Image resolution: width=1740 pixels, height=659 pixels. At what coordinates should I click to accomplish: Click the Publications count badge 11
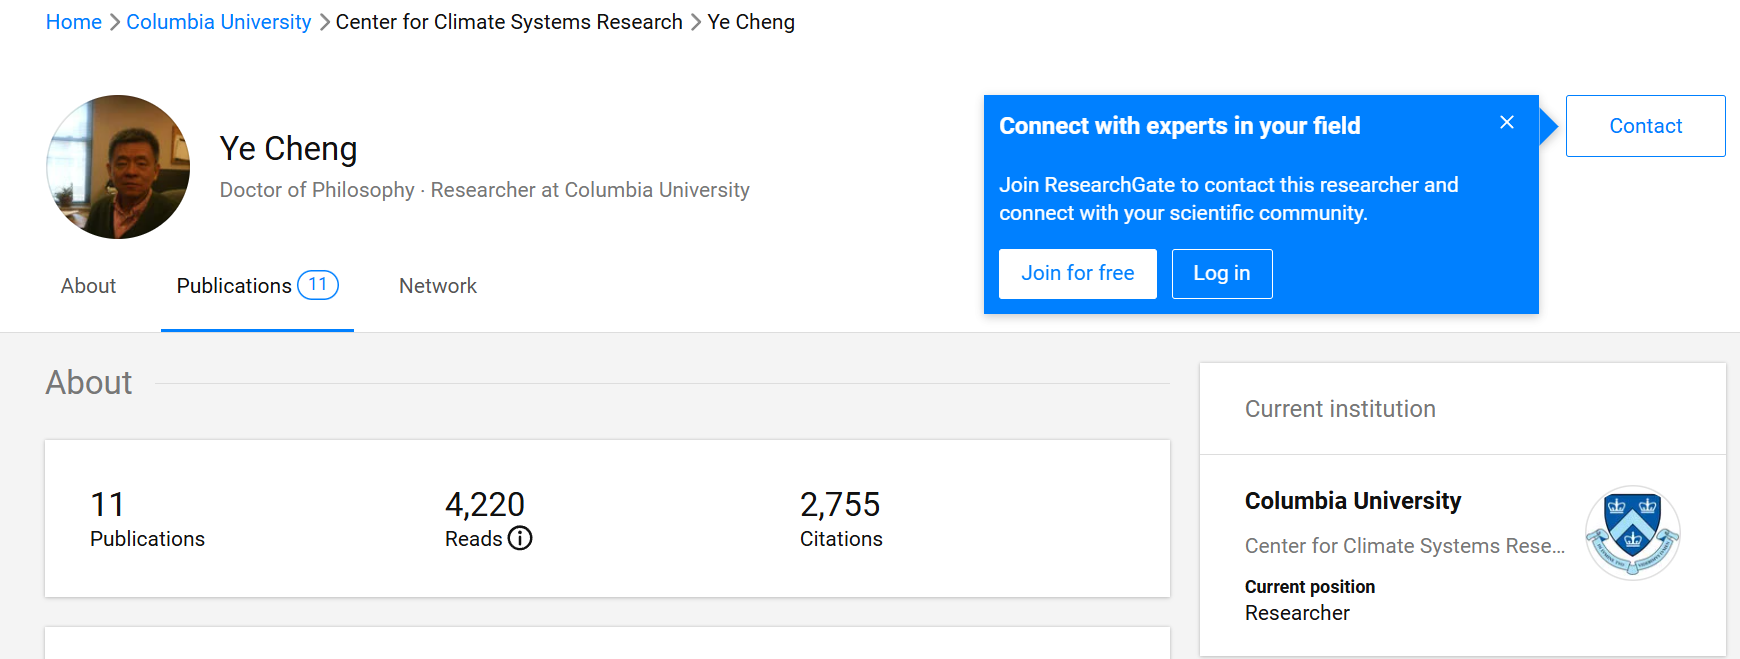[x=318, y=285]
